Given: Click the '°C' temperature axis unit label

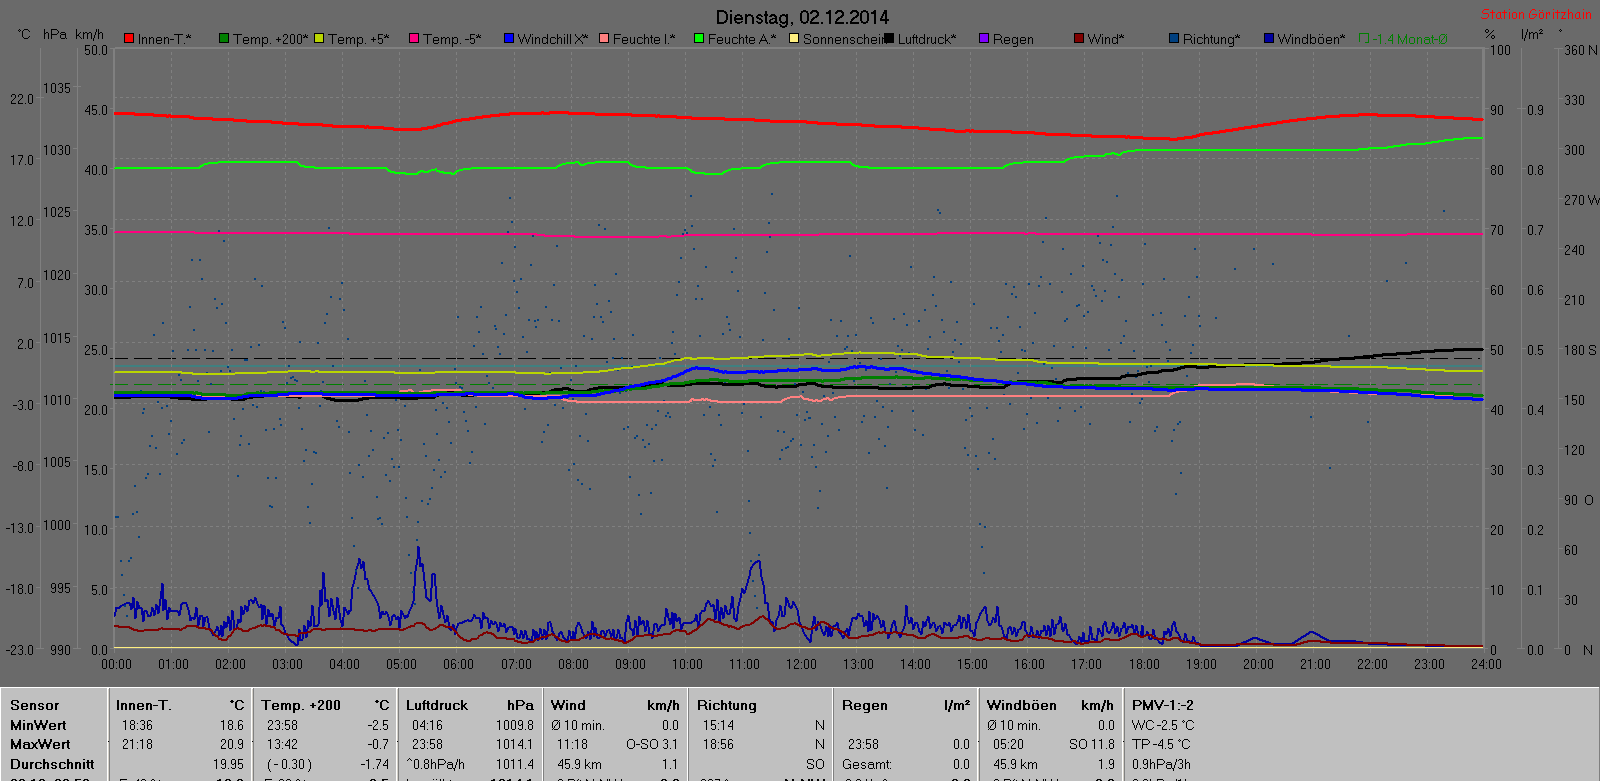Looking at the screenshot, I should click(24, 34).
